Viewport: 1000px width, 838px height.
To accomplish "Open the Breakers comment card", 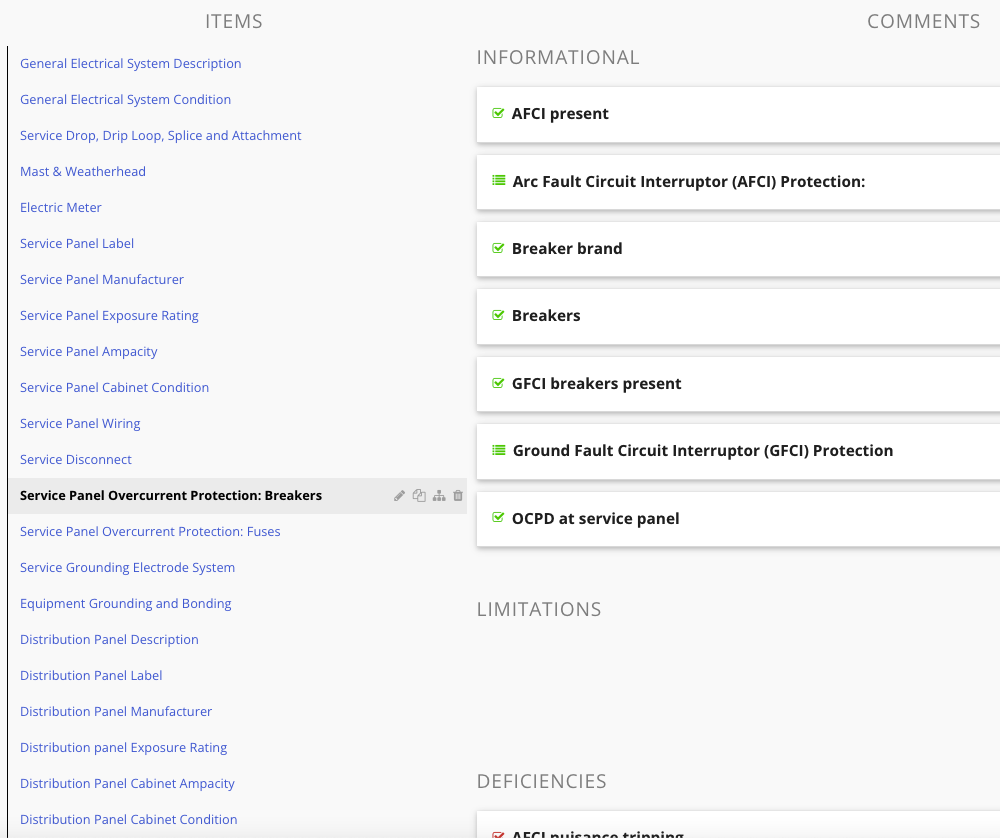I will 738,316.
